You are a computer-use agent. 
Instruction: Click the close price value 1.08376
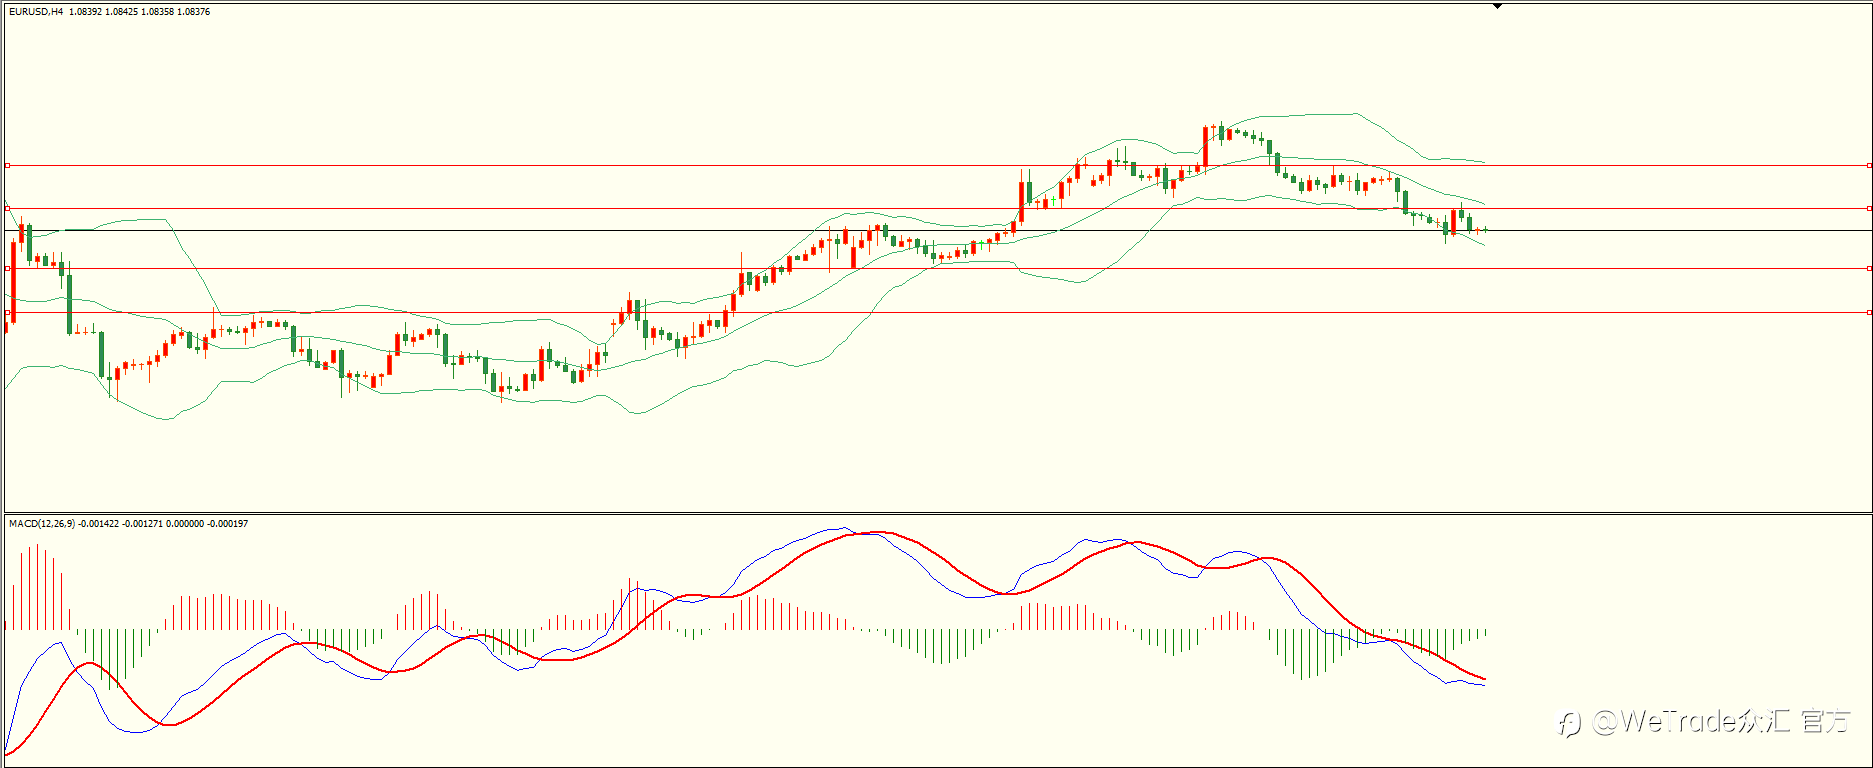pyautogui.click(x=193, y=12)
